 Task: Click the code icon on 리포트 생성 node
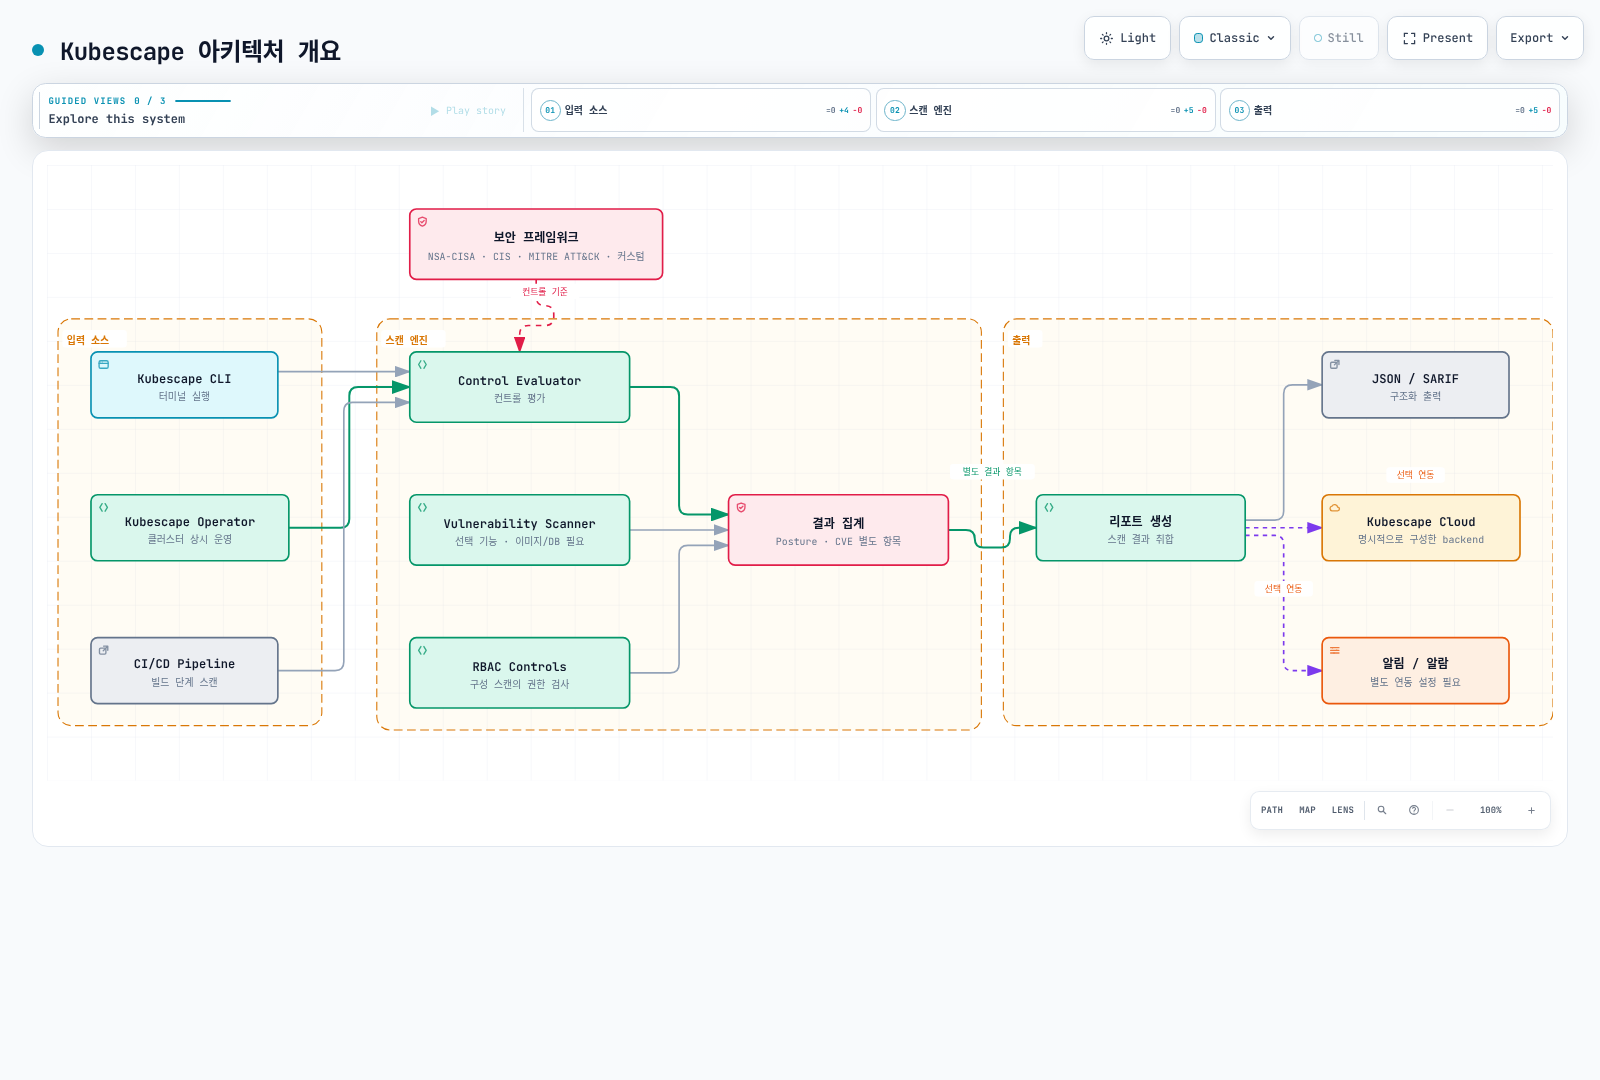[1049, 508]
